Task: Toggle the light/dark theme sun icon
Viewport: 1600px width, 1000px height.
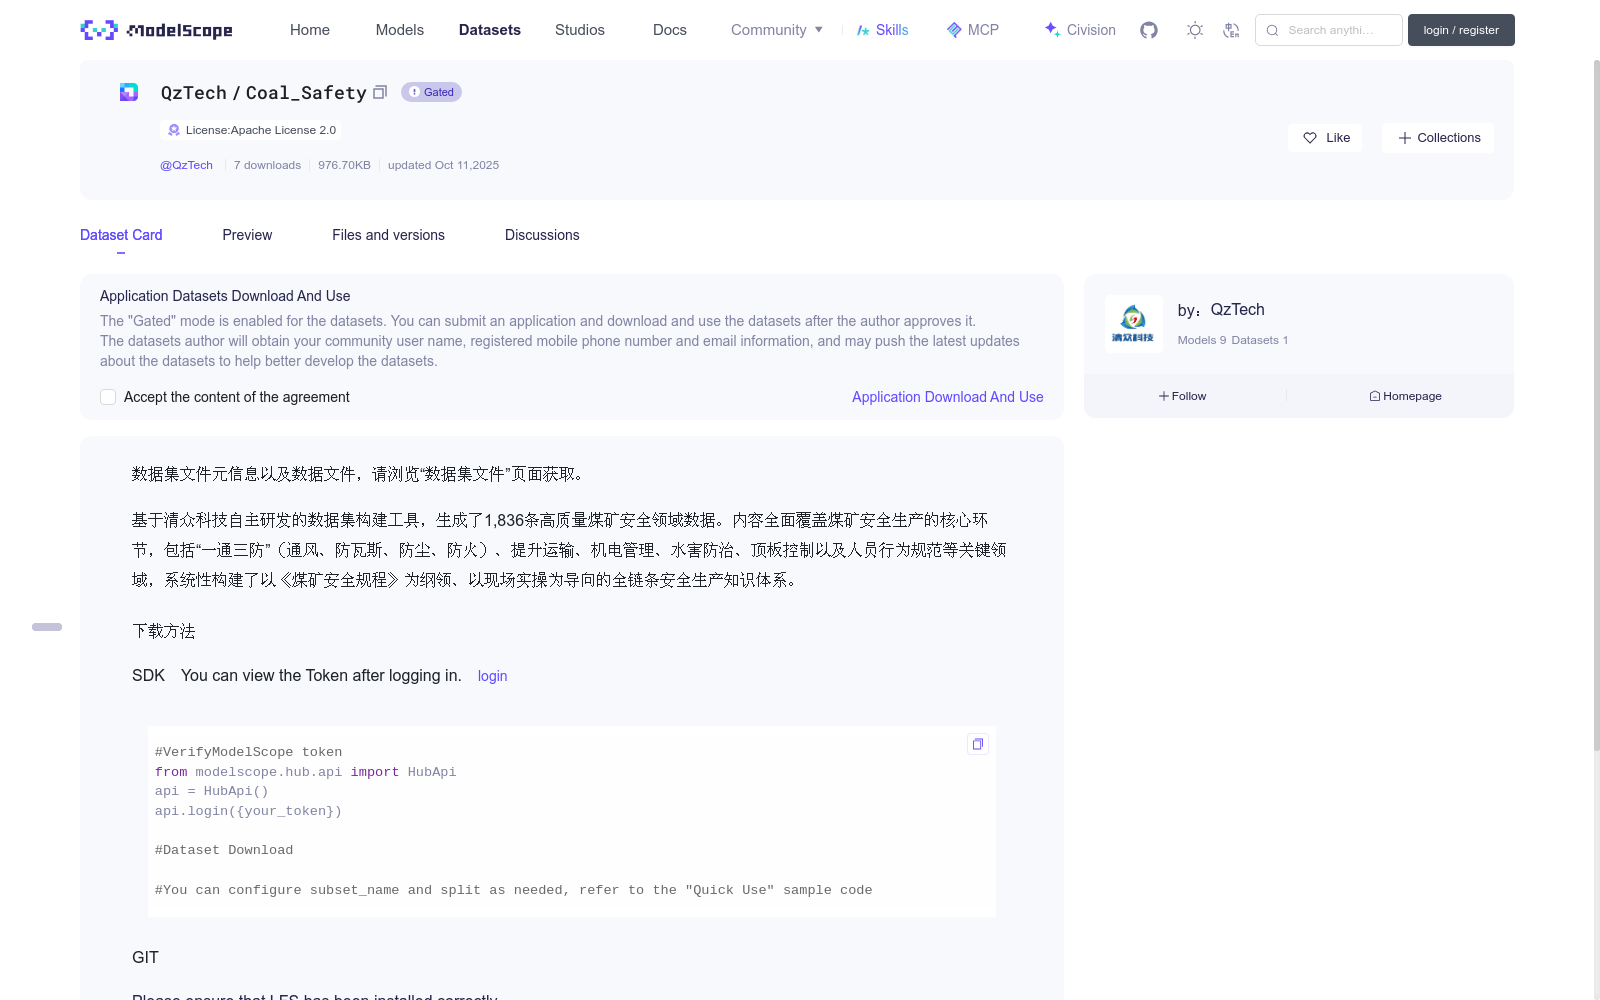Action: [x=1195, y=30]
